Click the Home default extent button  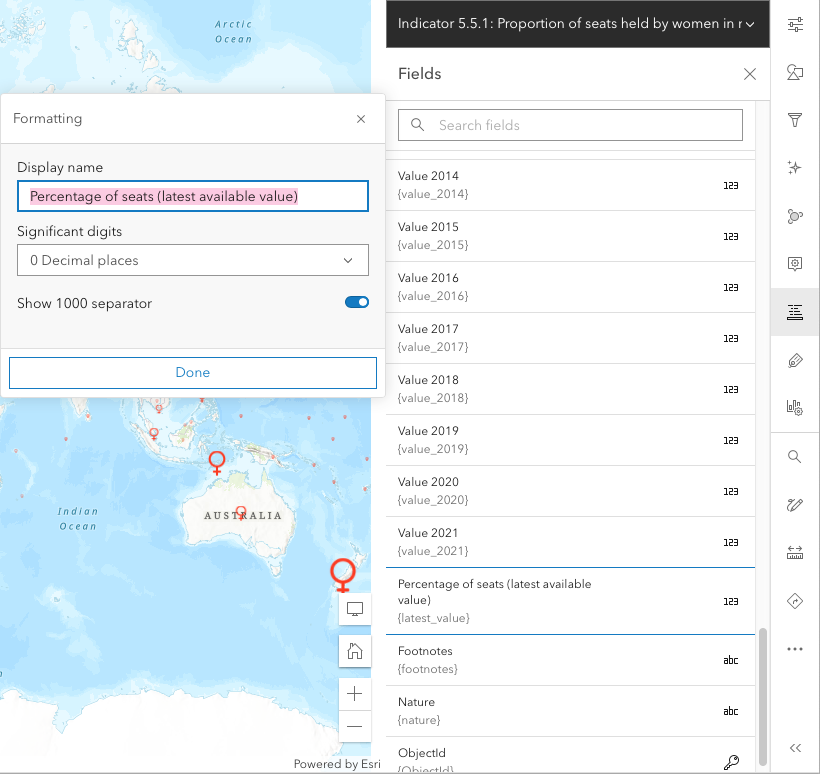[355, 652]
